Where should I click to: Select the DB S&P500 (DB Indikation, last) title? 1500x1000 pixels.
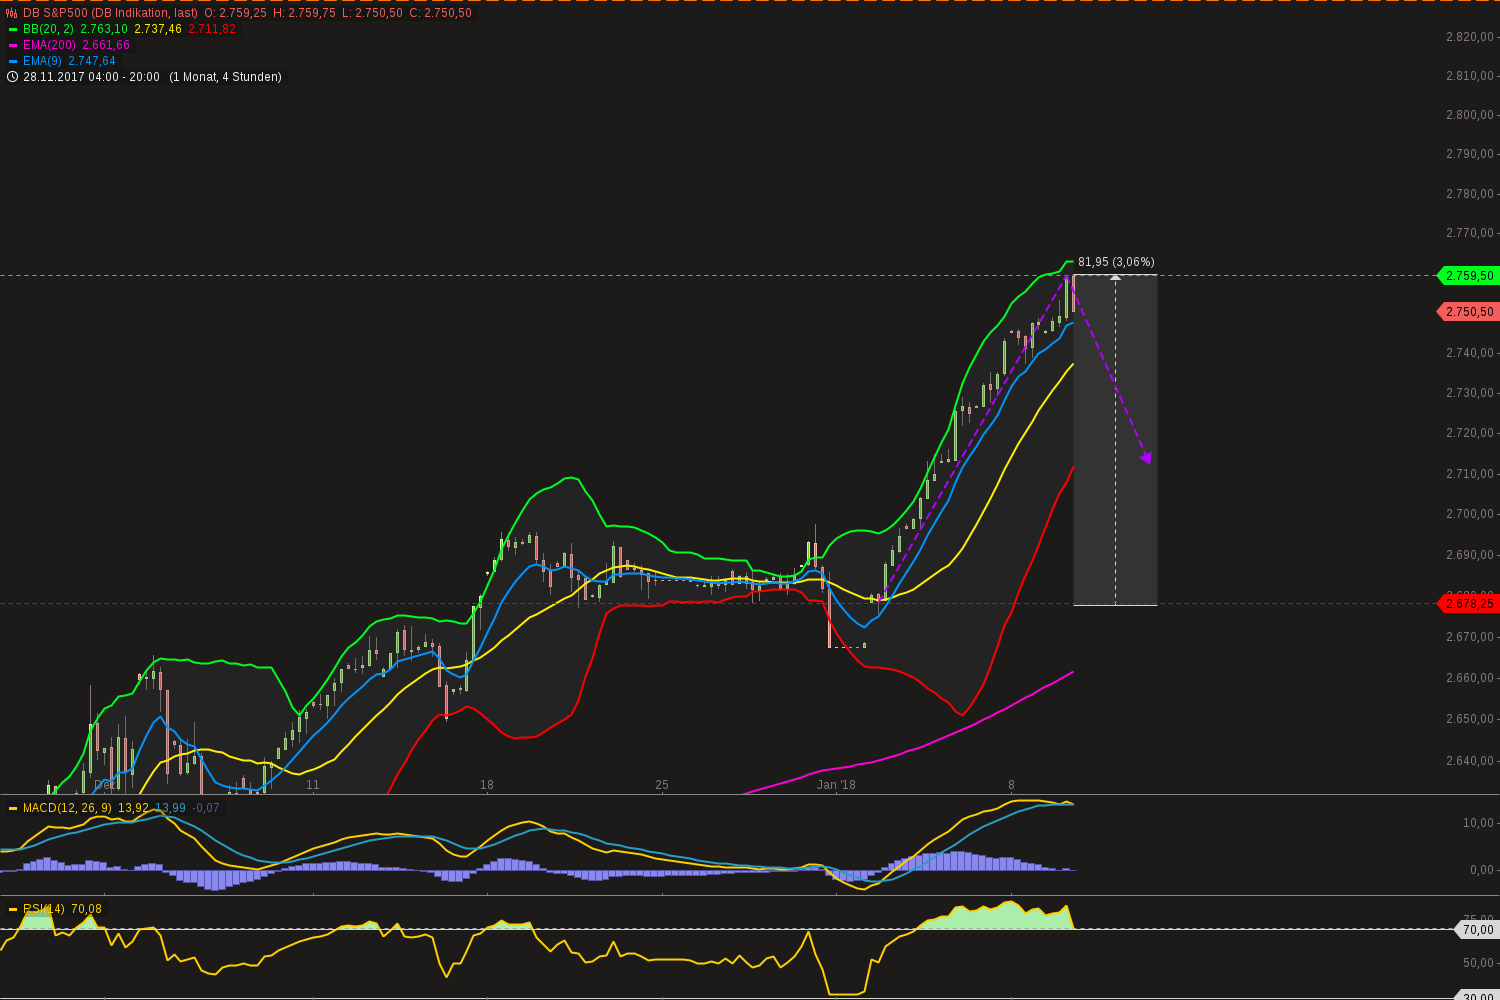pyautogui.click(x=110, y=13)
